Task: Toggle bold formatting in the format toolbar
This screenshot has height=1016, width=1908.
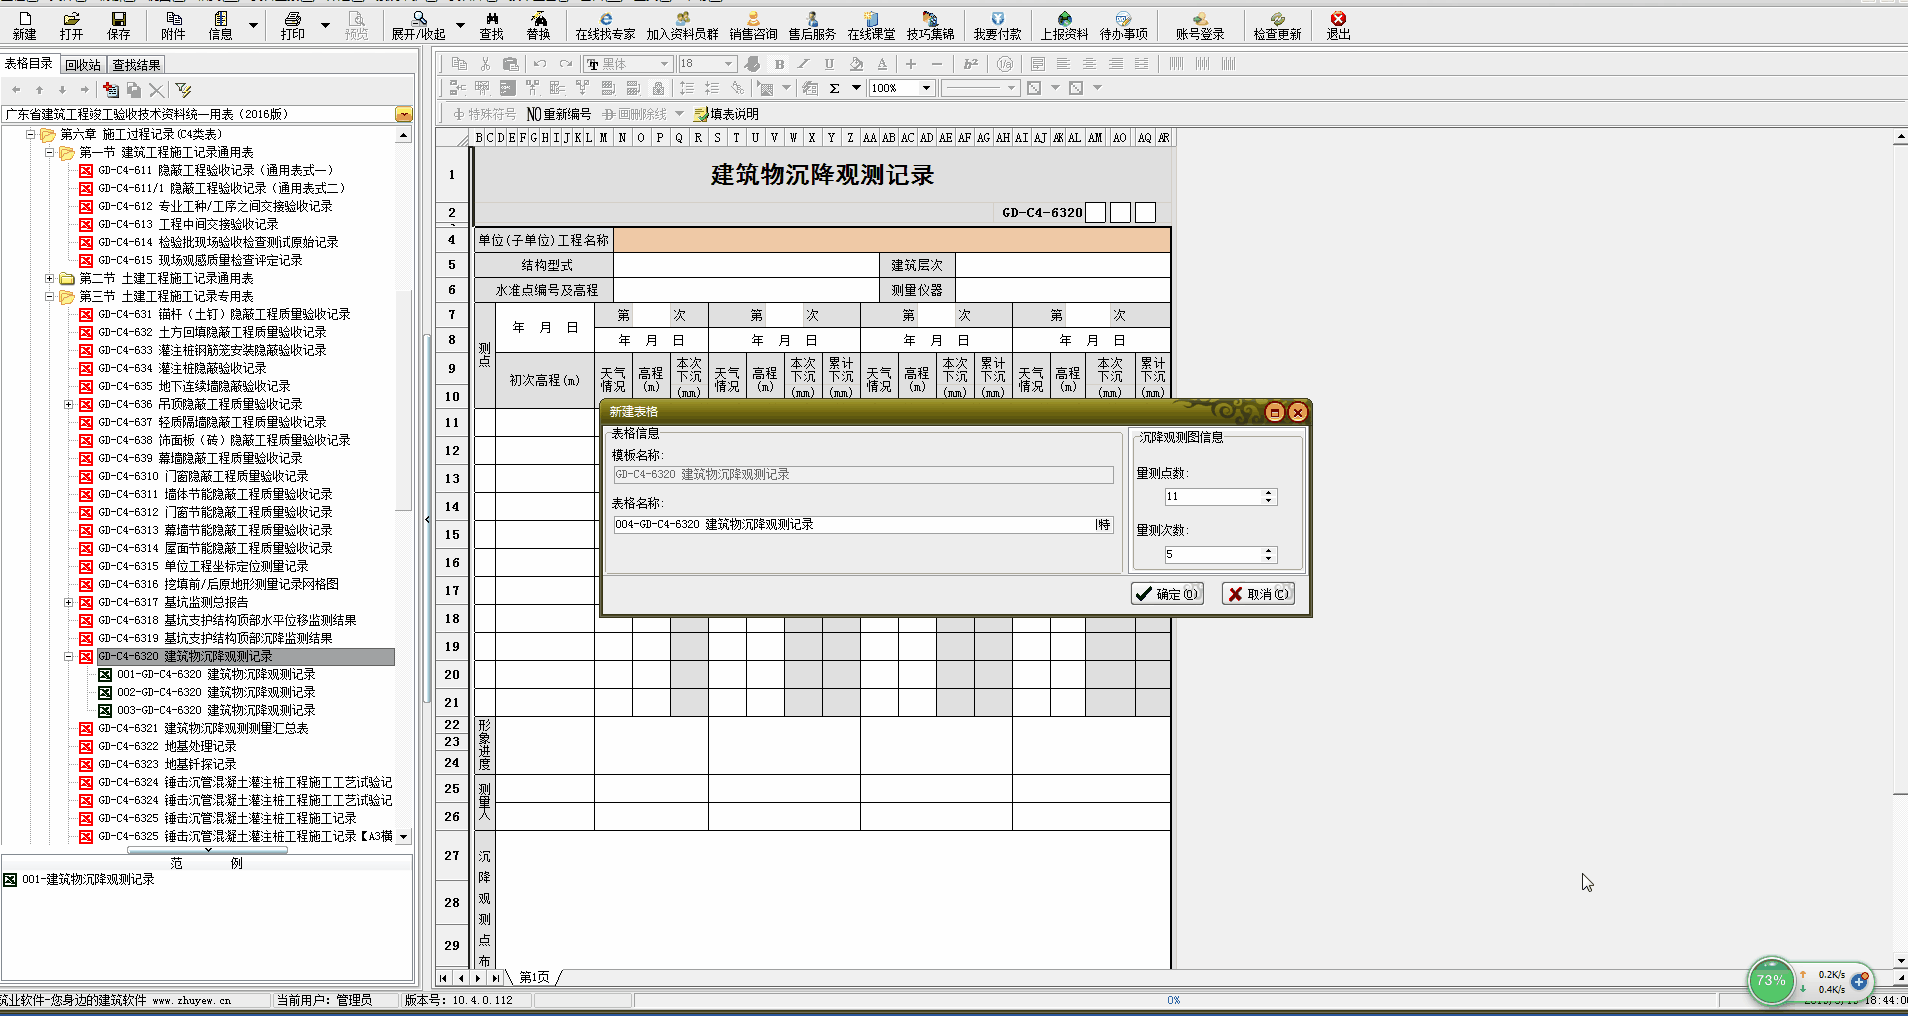Action: 779,64
